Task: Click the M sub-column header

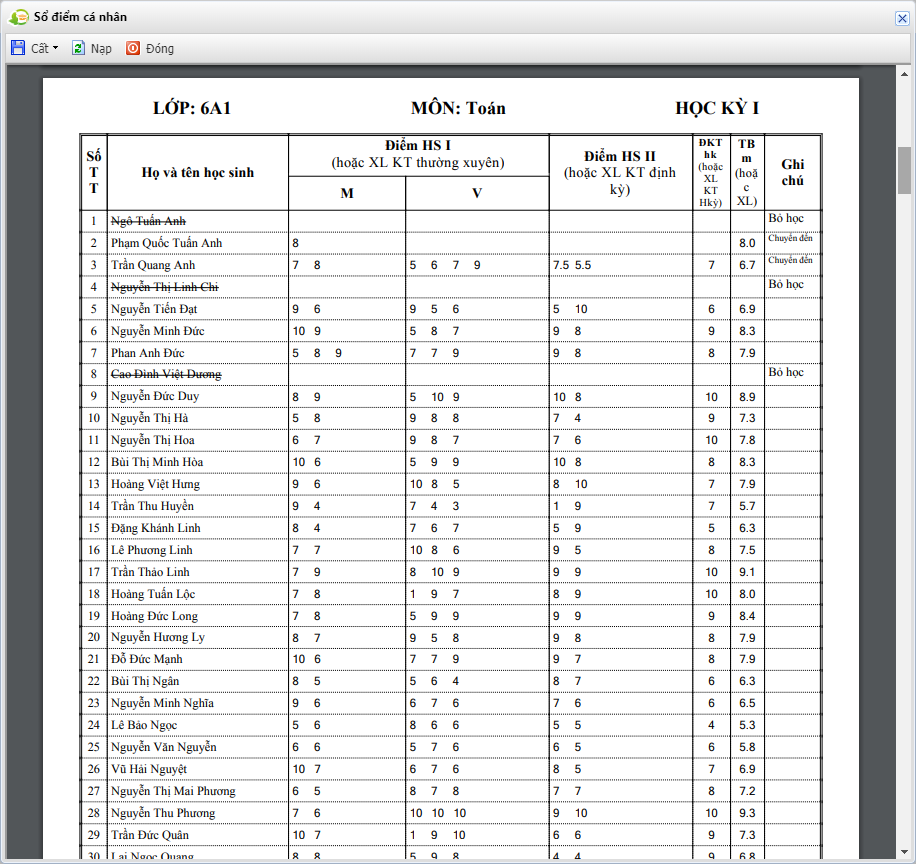Action: pyautogui.click(x=347, y=193)
